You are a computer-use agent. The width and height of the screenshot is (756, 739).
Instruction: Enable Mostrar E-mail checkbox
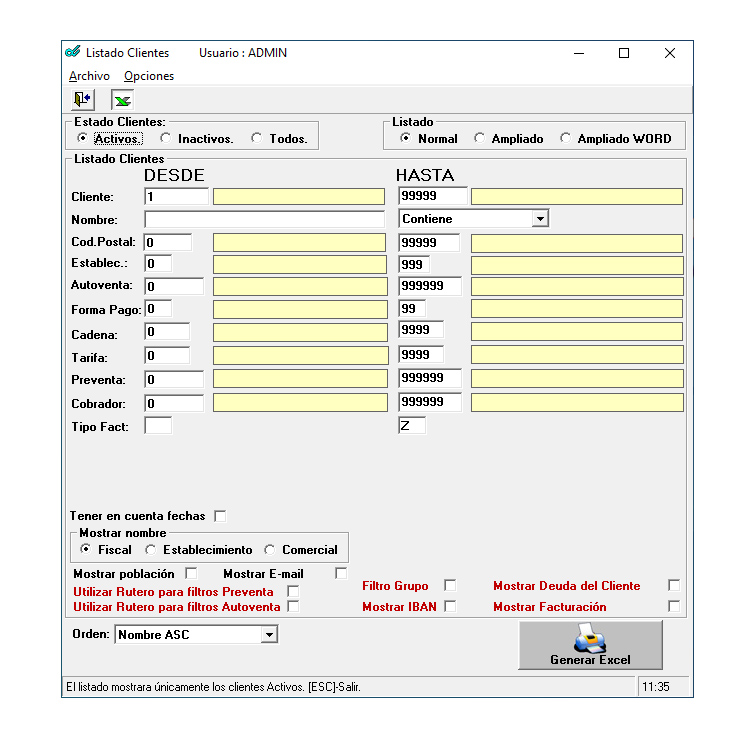341,573
